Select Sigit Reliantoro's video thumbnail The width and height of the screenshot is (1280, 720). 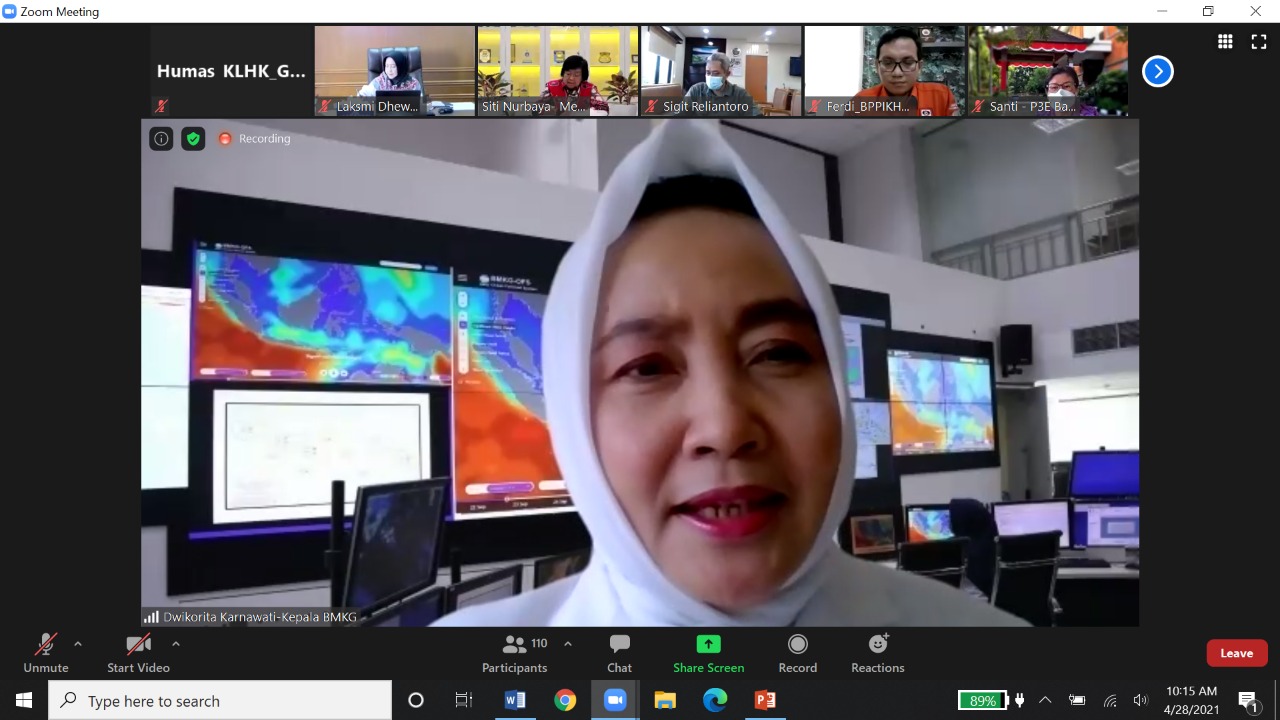point(720,70)
